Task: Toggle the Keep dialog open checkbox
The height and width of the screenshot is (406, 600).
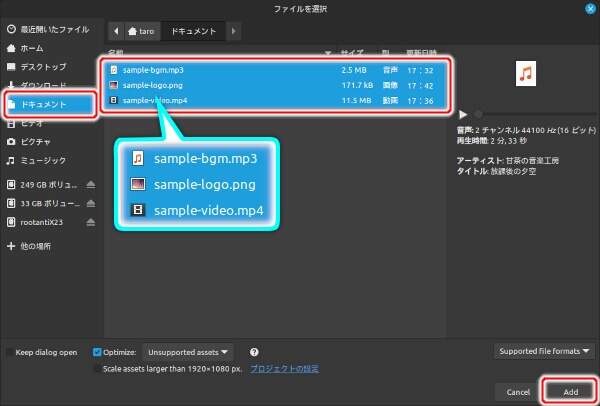Action: click(11, 352)
